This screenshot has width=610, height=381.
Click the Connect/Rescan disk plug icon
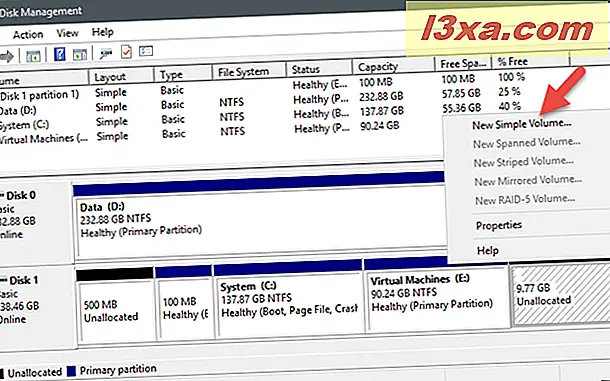pyautogui.click(x=105, y=53)
